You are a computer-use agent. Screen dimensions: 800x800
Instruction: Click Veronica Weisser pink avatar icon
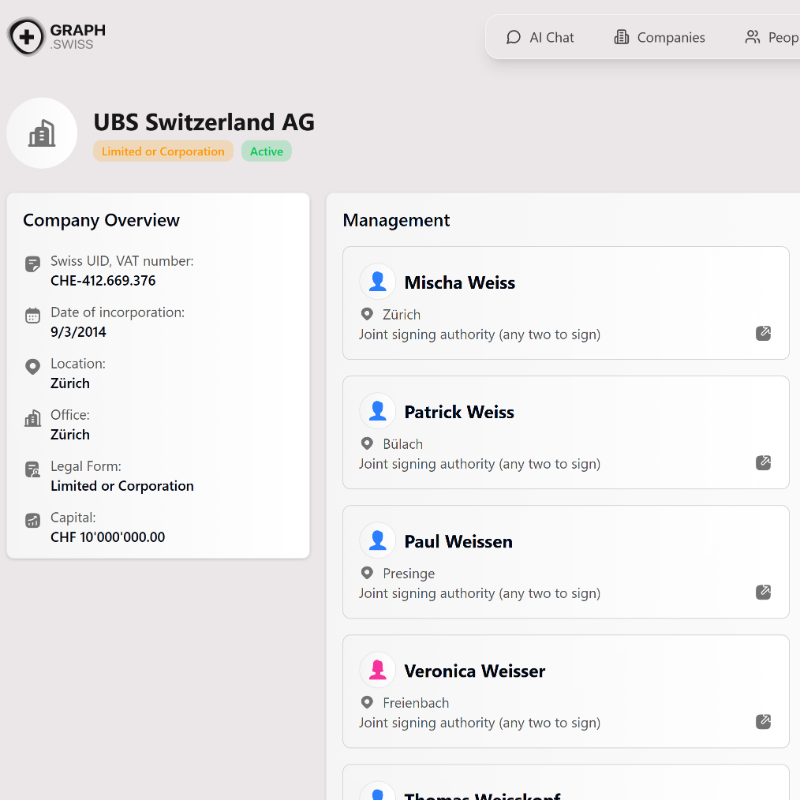coord(378,670)
